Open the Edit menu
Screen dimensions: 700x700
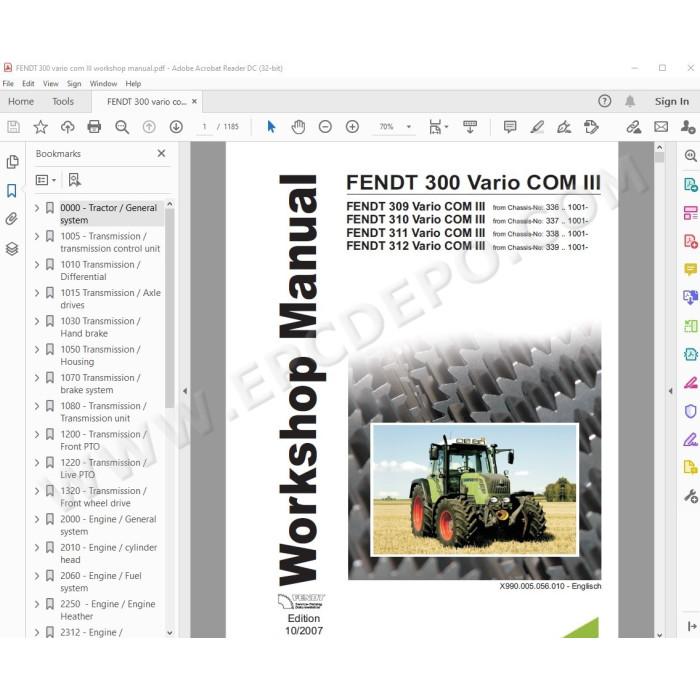pyautogui.click(x=28, y=83)
